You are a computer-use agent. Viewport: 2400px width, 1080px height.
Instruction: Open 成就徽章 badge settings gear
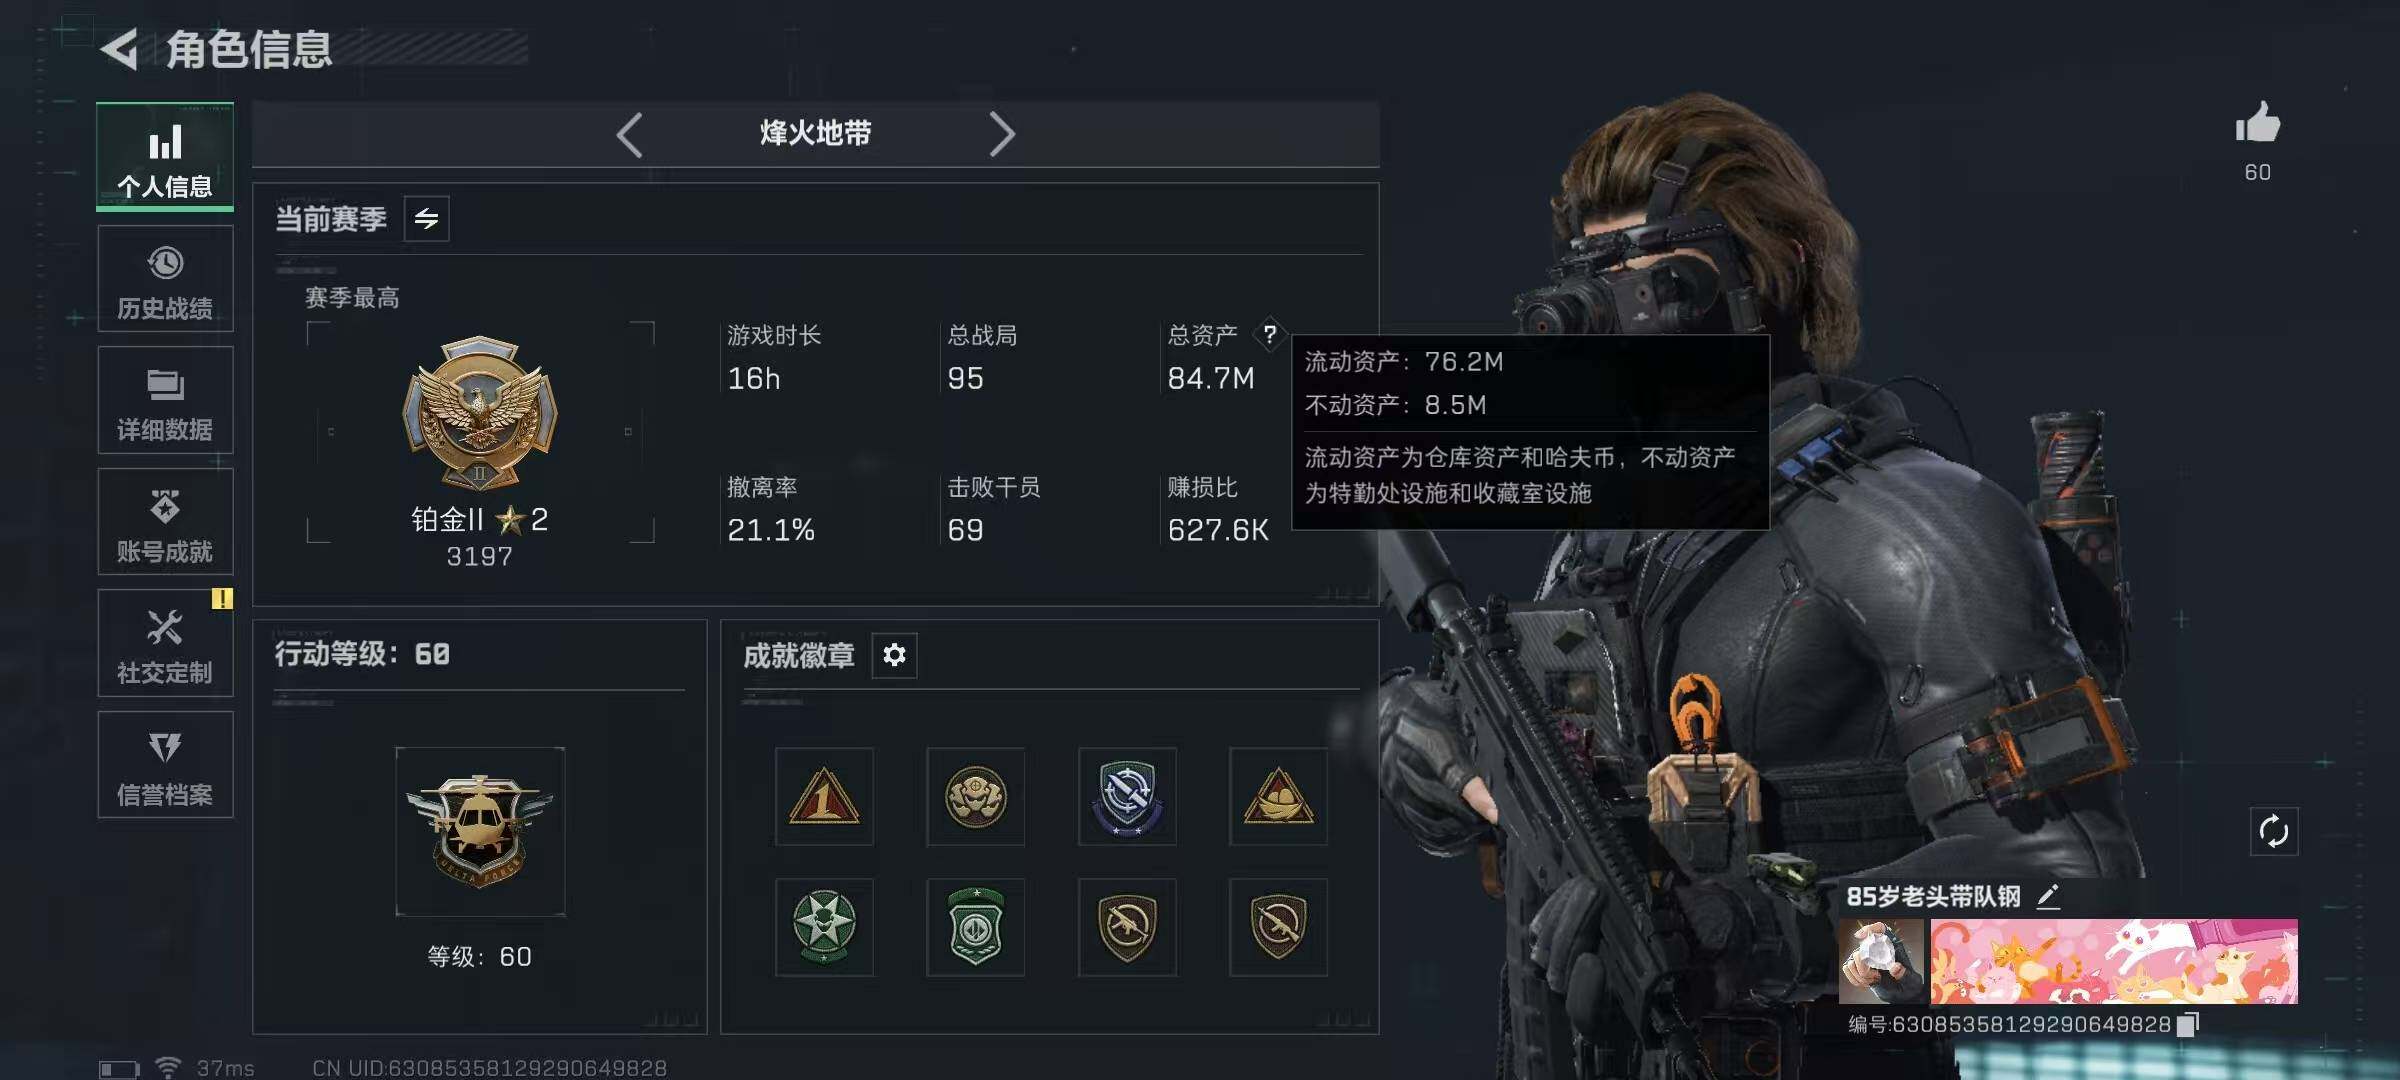point(894,655)
